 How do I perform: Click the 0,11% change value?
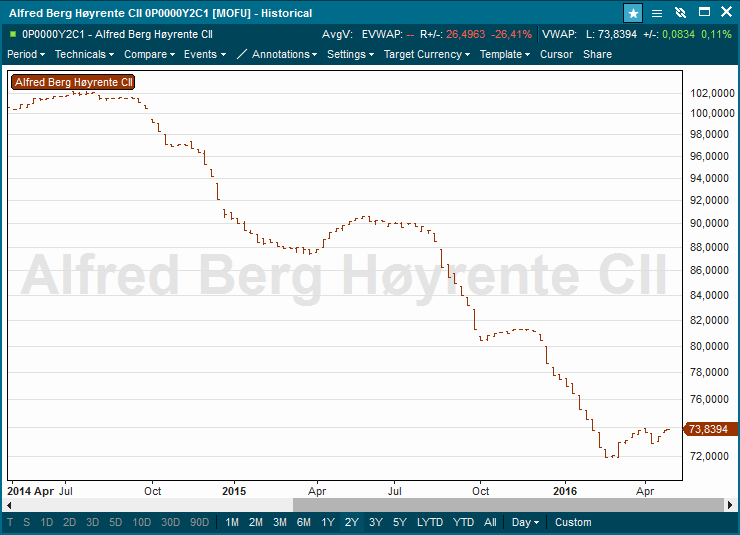tap(716, 34)
